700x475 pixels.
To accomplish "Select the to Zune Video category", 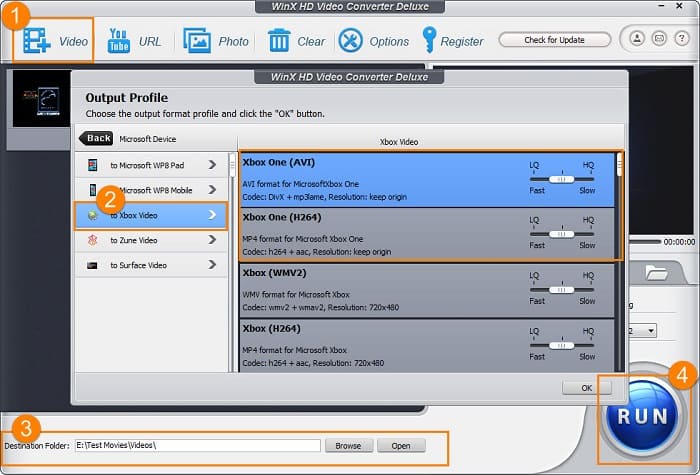I will pos(151,240).
